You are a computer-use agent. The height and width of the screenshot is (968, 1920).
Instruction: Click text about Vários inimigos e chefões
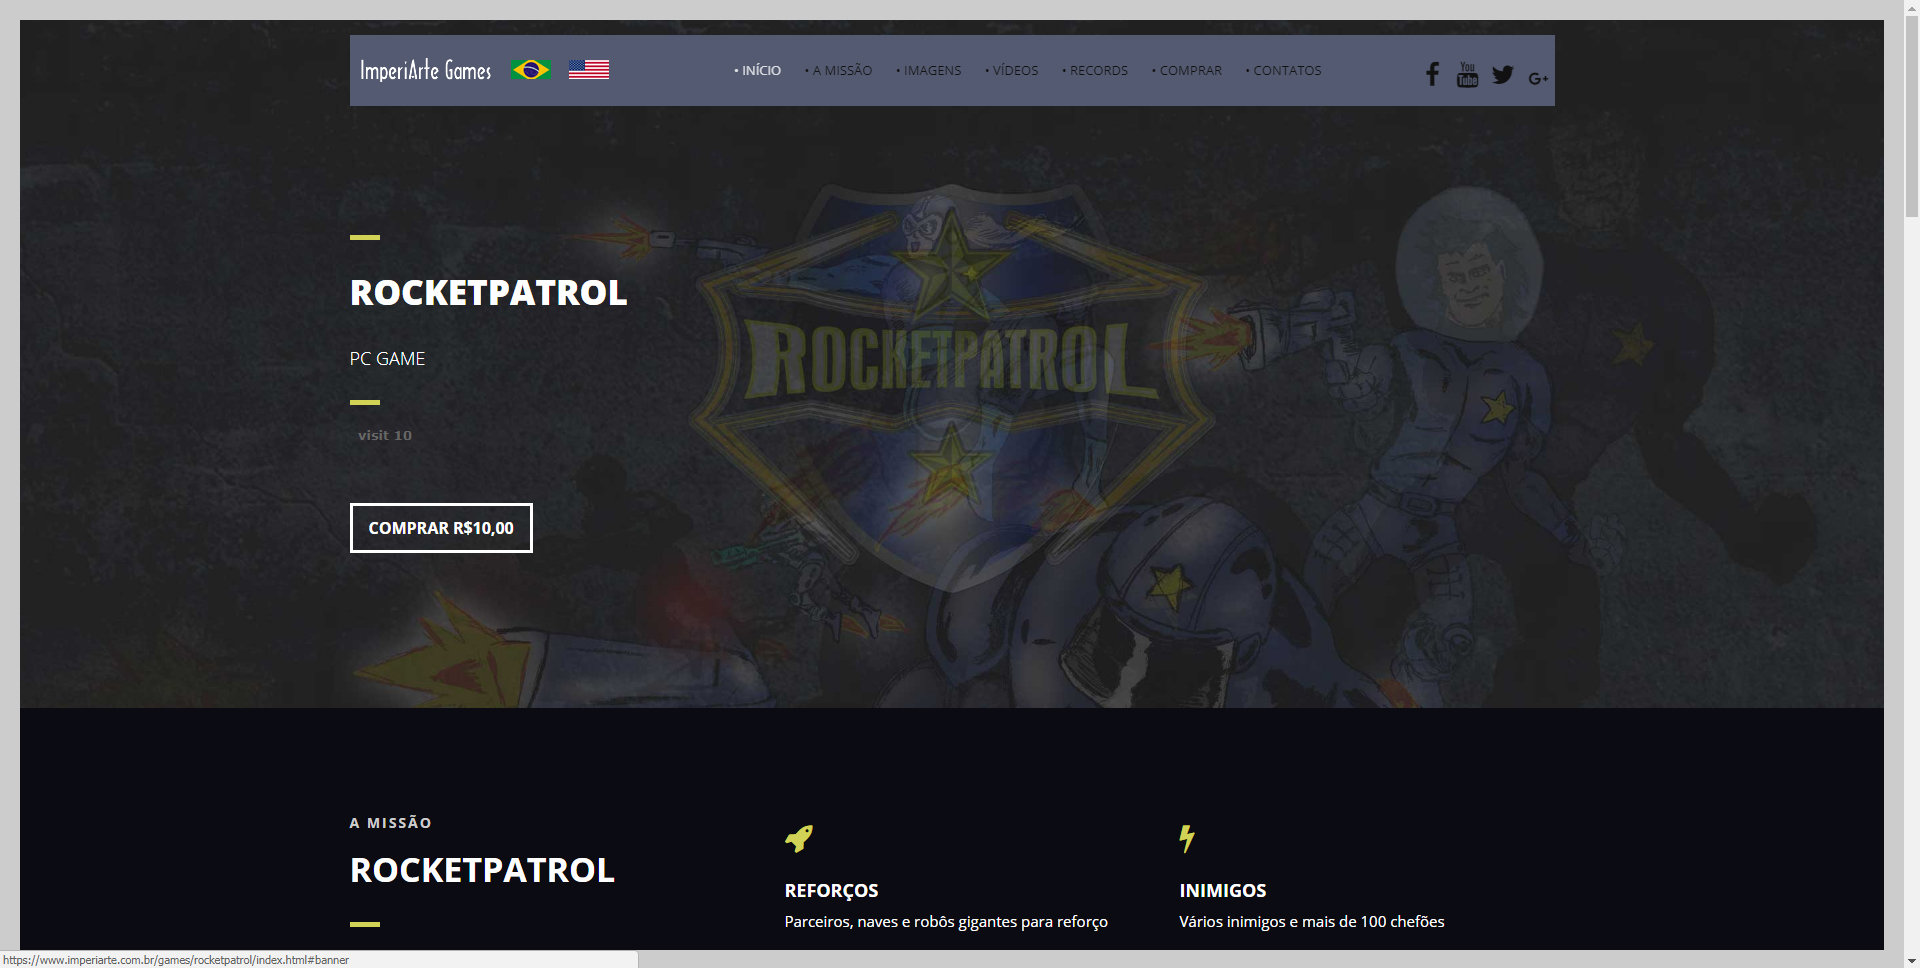coord(1312,922)
